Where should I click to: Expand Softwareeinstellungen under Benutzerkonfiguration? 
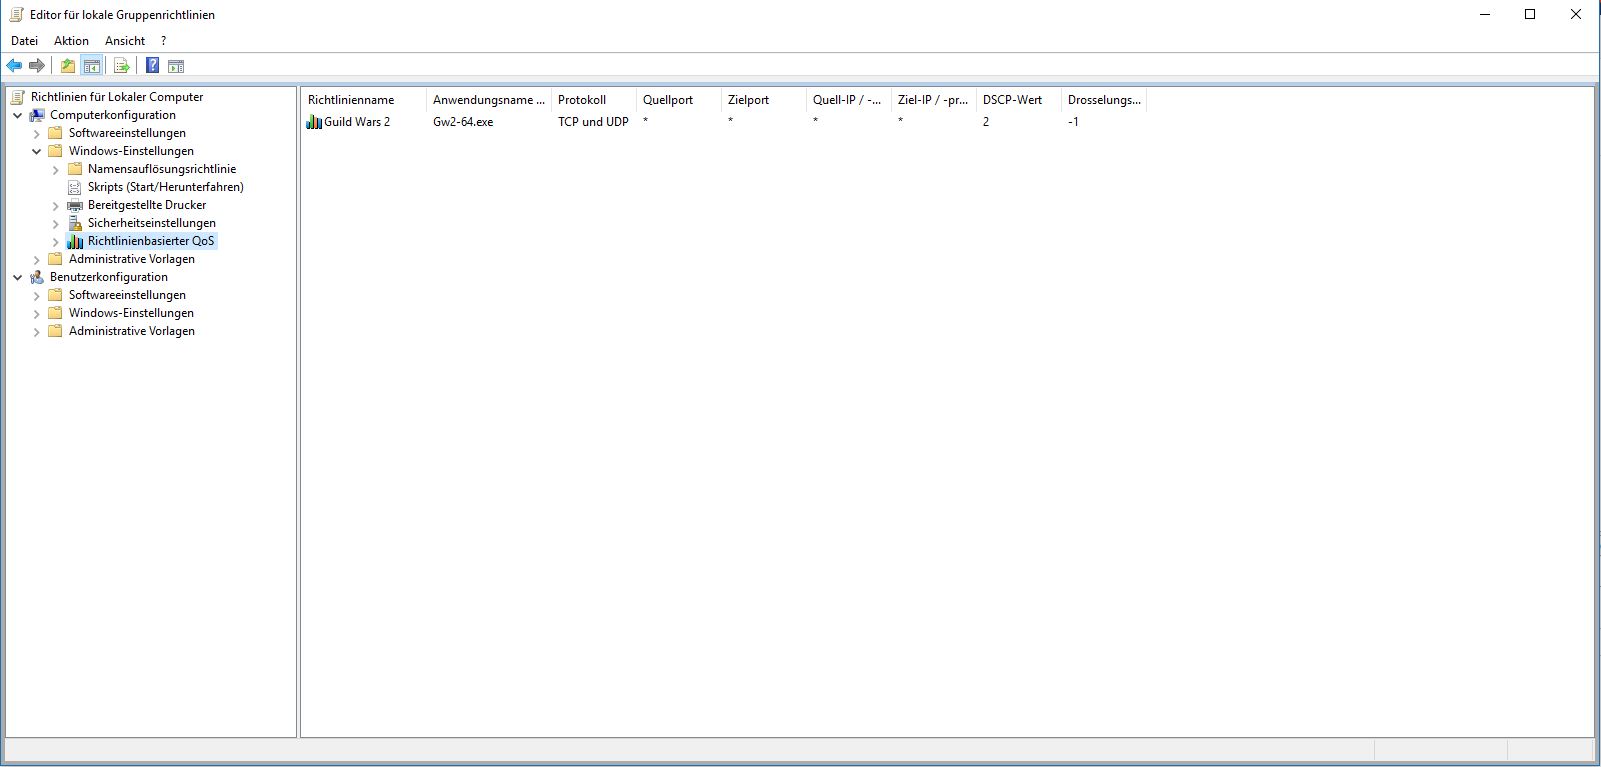coord(37,296)
